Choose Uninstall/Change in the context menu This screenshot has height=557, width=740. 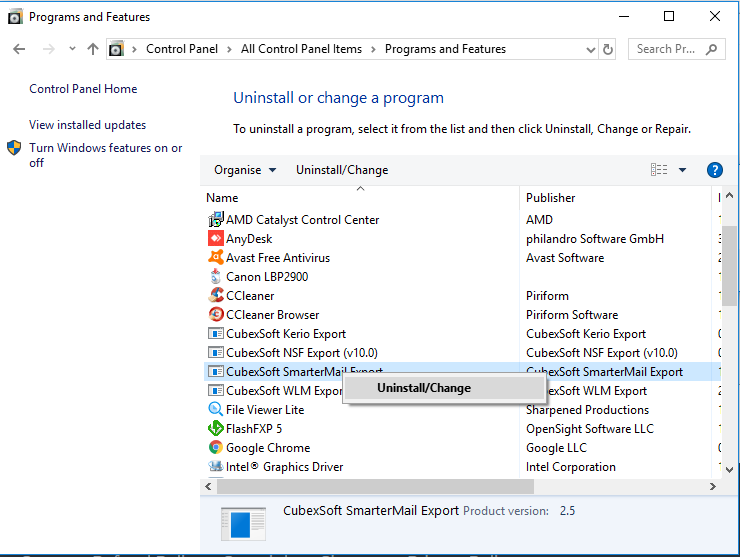[x=443, y=388]
